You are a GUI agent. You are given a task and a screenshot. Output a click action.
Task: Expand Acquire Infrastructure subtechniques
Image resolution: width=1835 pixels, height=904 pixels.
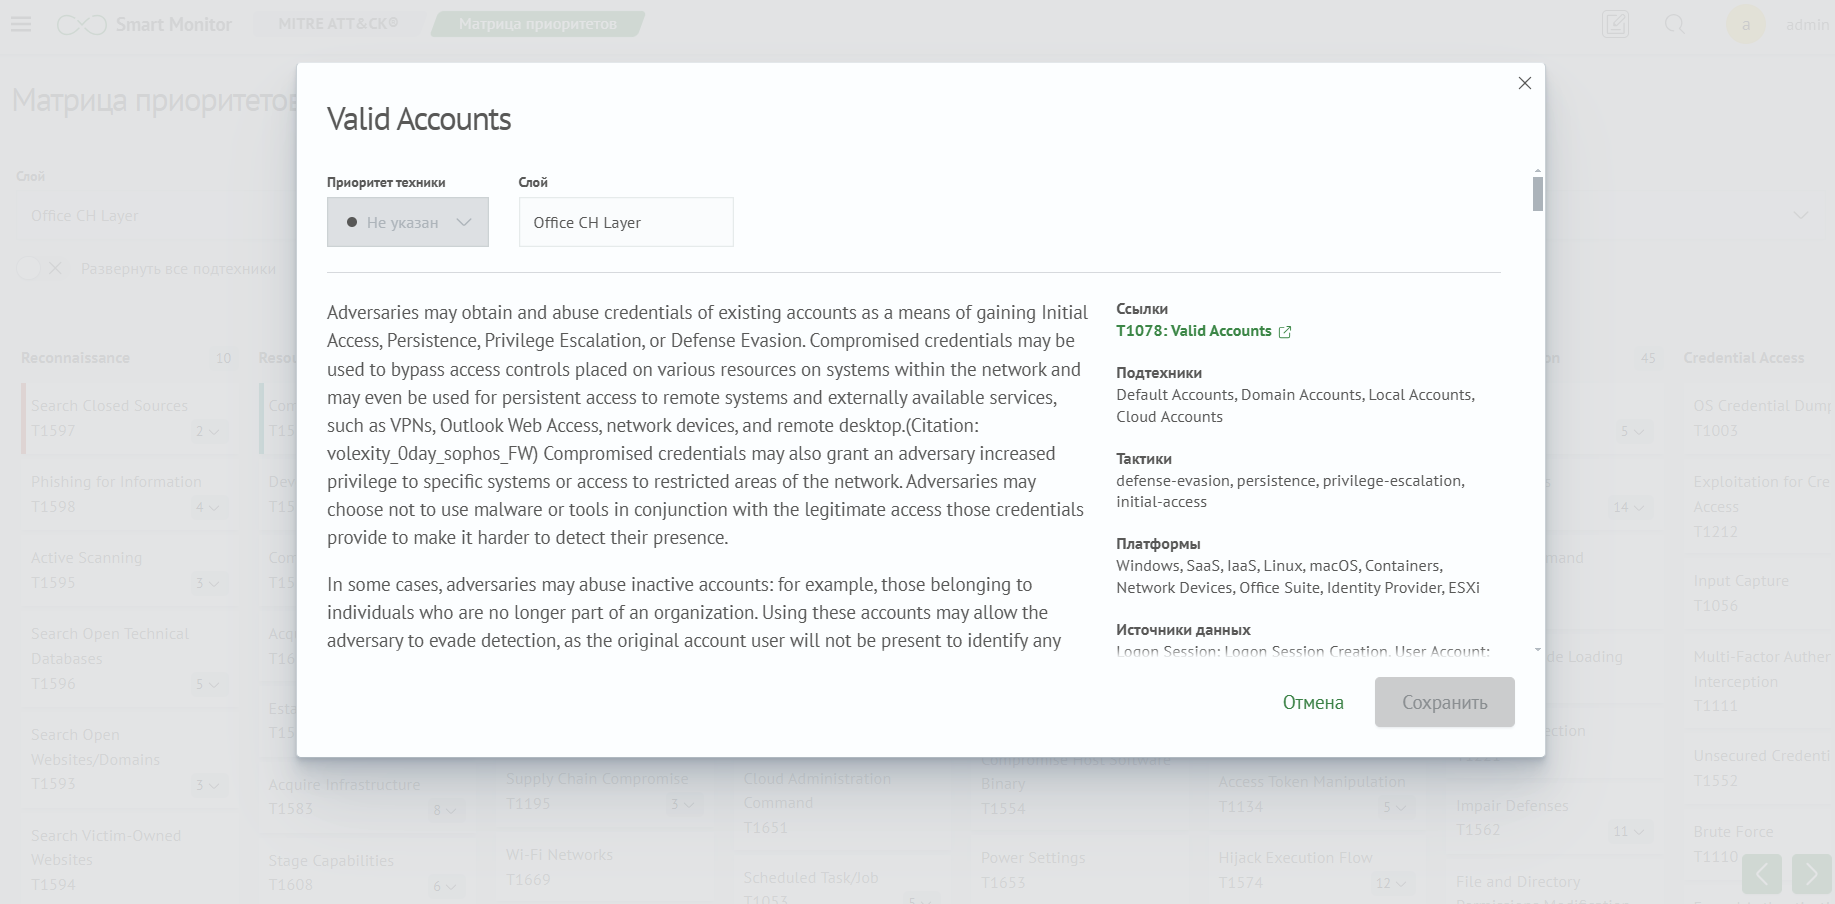(445, 810)
